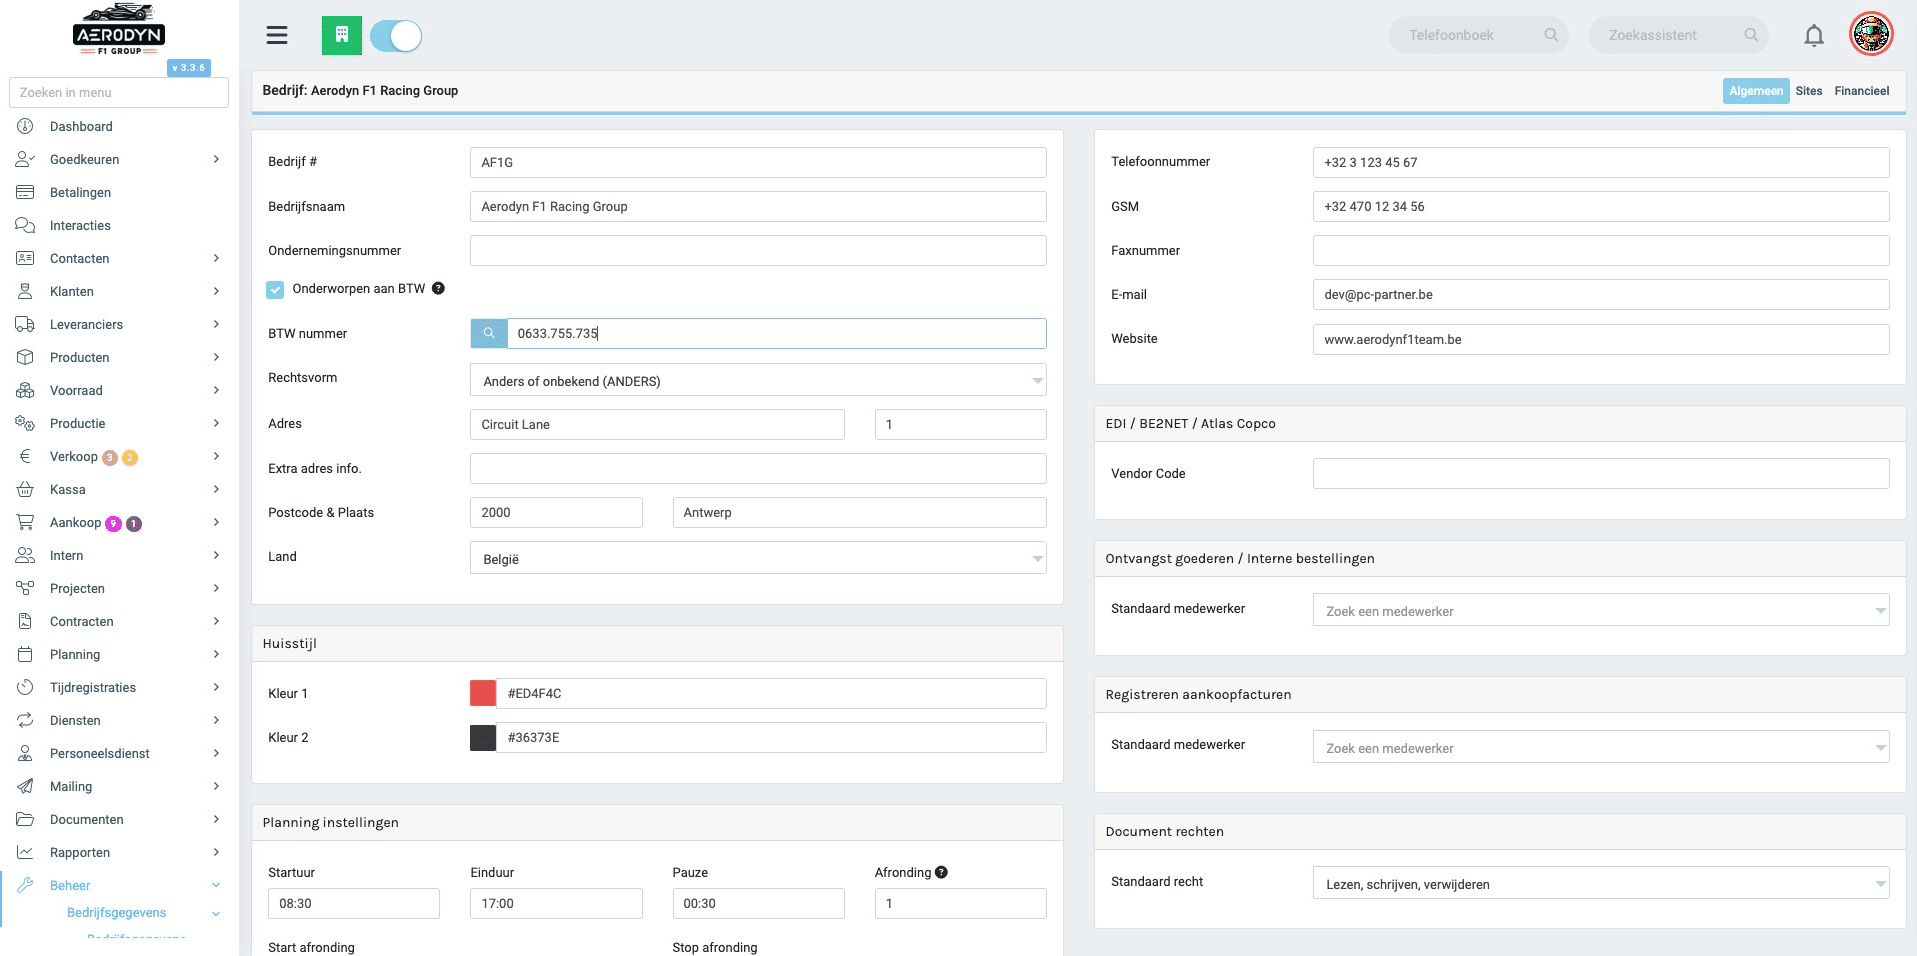The width and height of the screenshot is (1917, 956).
Task: Click the Aerodyn F1 Group logo
Action: [119, 30]
